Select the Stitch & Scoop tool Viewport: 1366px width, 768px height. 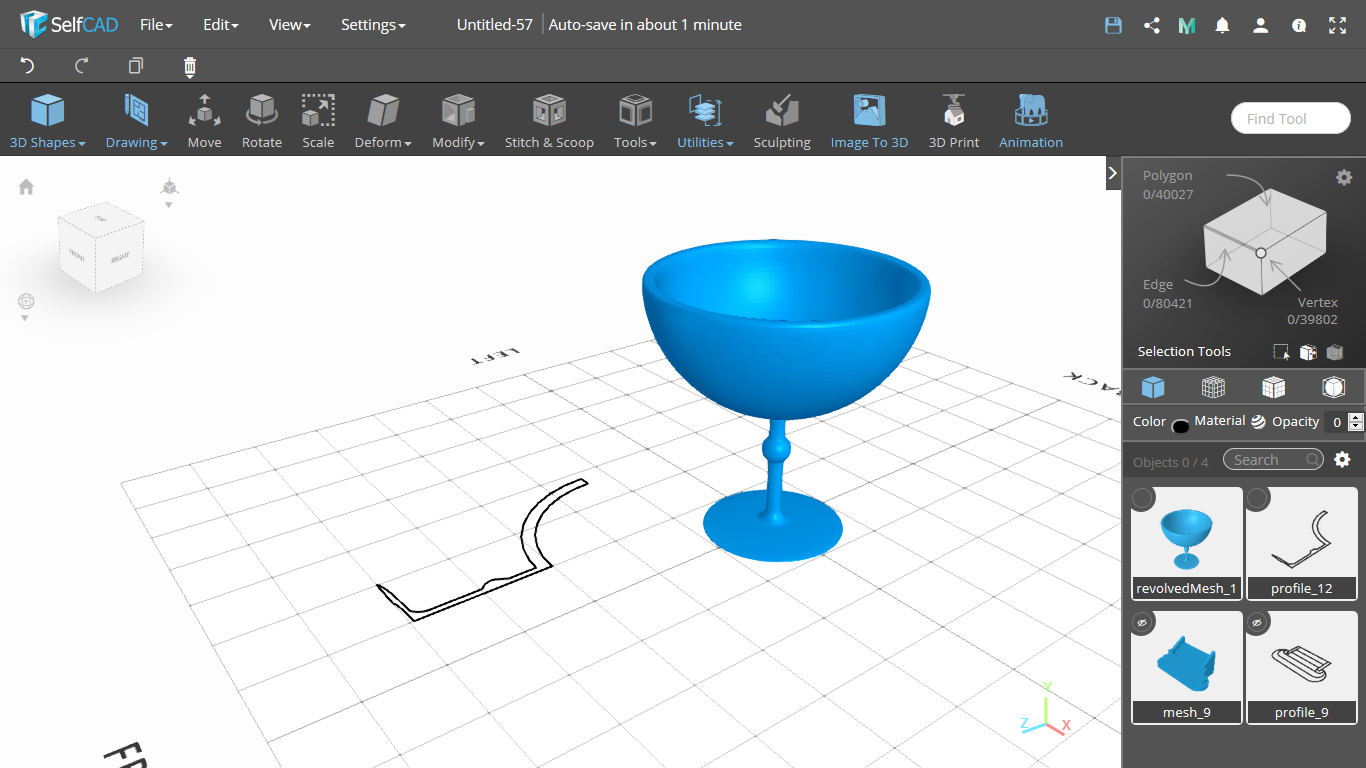[x=549, y=122]
